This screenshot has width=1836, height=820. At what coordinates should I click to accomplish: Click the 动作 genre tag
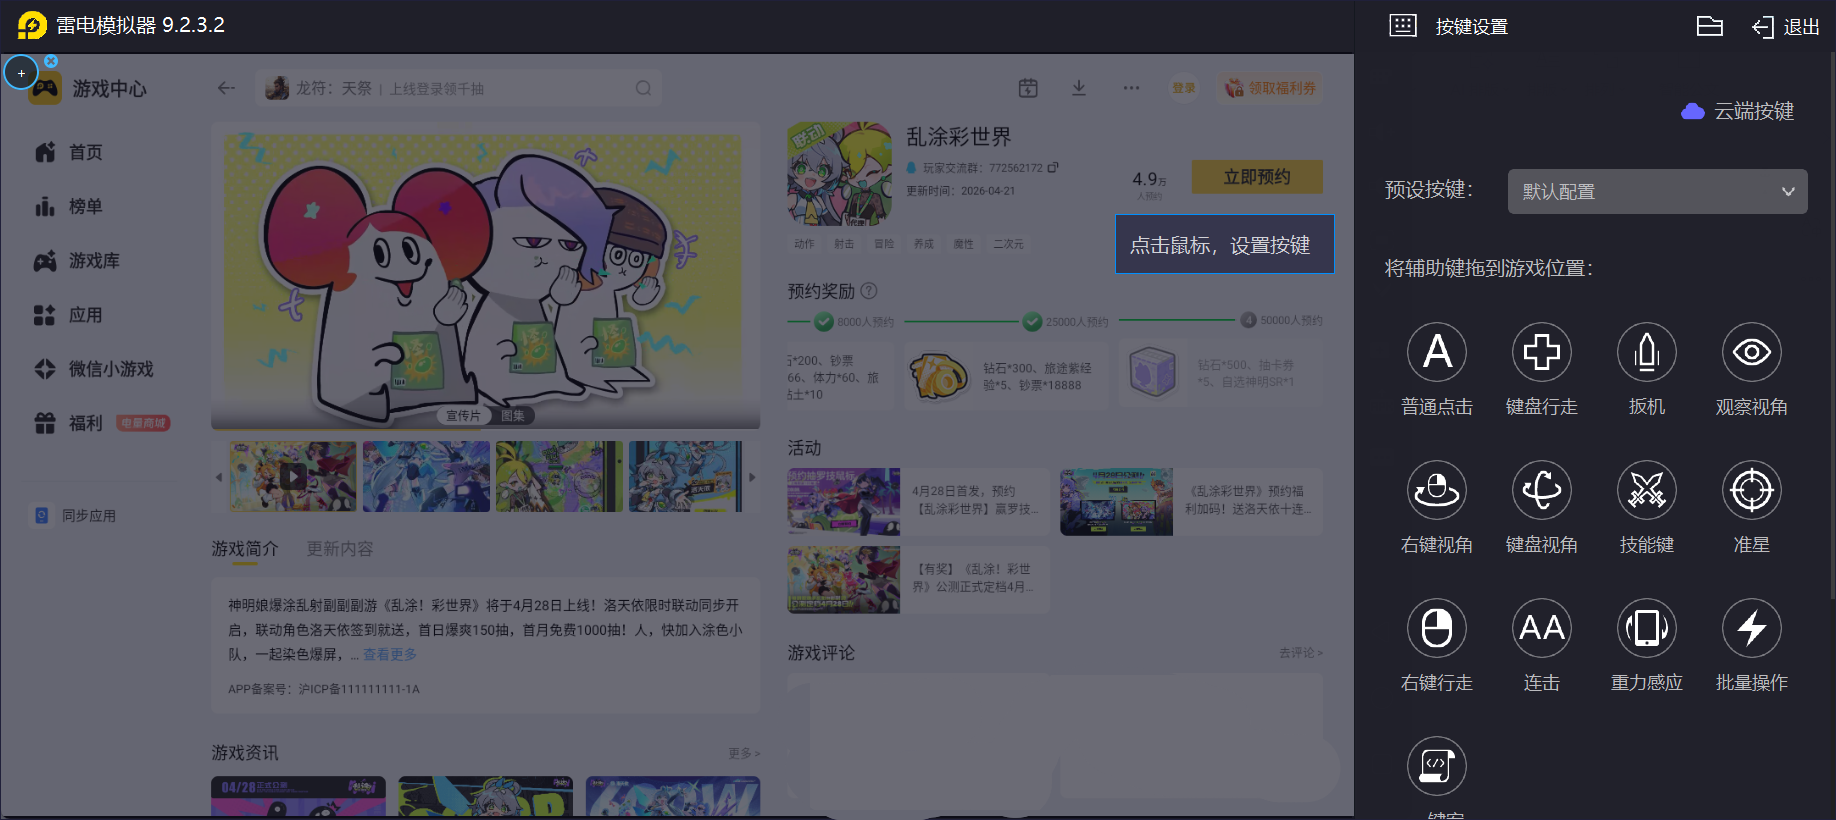click(x=804, y=244)
